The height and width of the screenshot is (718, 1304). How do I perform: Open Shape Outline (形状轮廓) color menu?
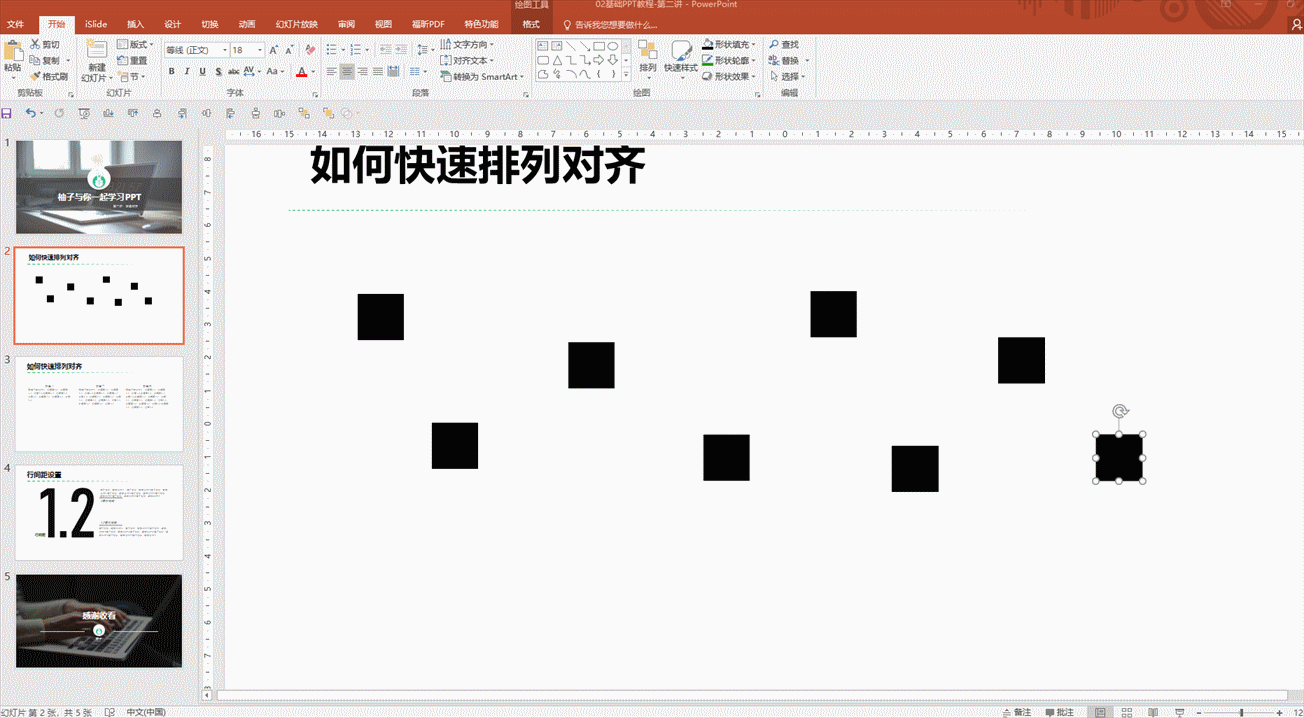(730, 61)
